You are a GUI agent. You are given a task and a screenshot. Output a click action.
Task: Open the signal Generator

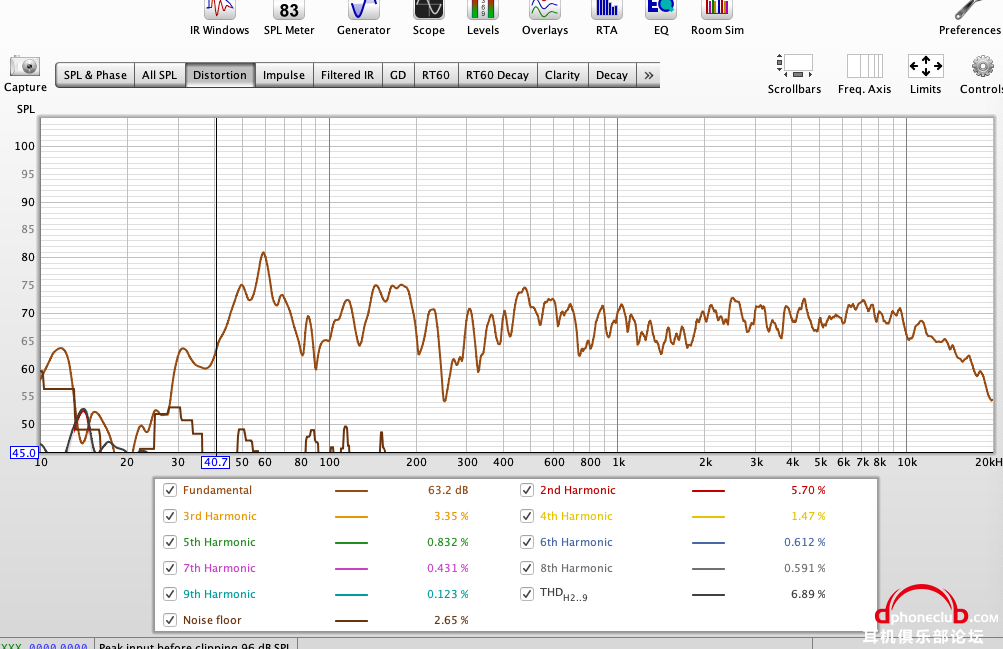coord(363,18)
